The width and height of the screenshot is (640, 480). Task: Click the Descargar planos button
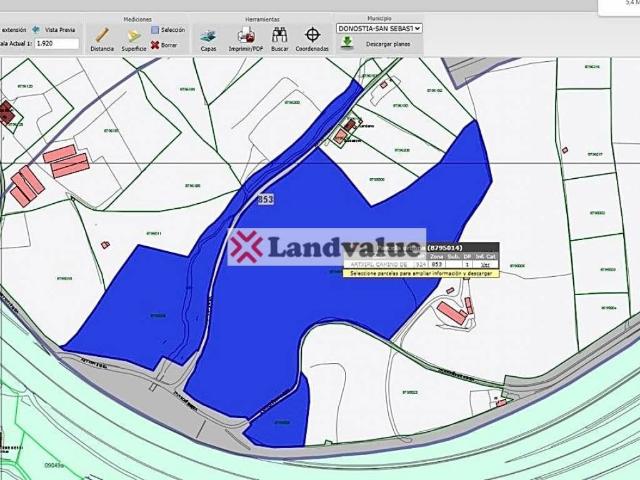(x=388, y=44)
